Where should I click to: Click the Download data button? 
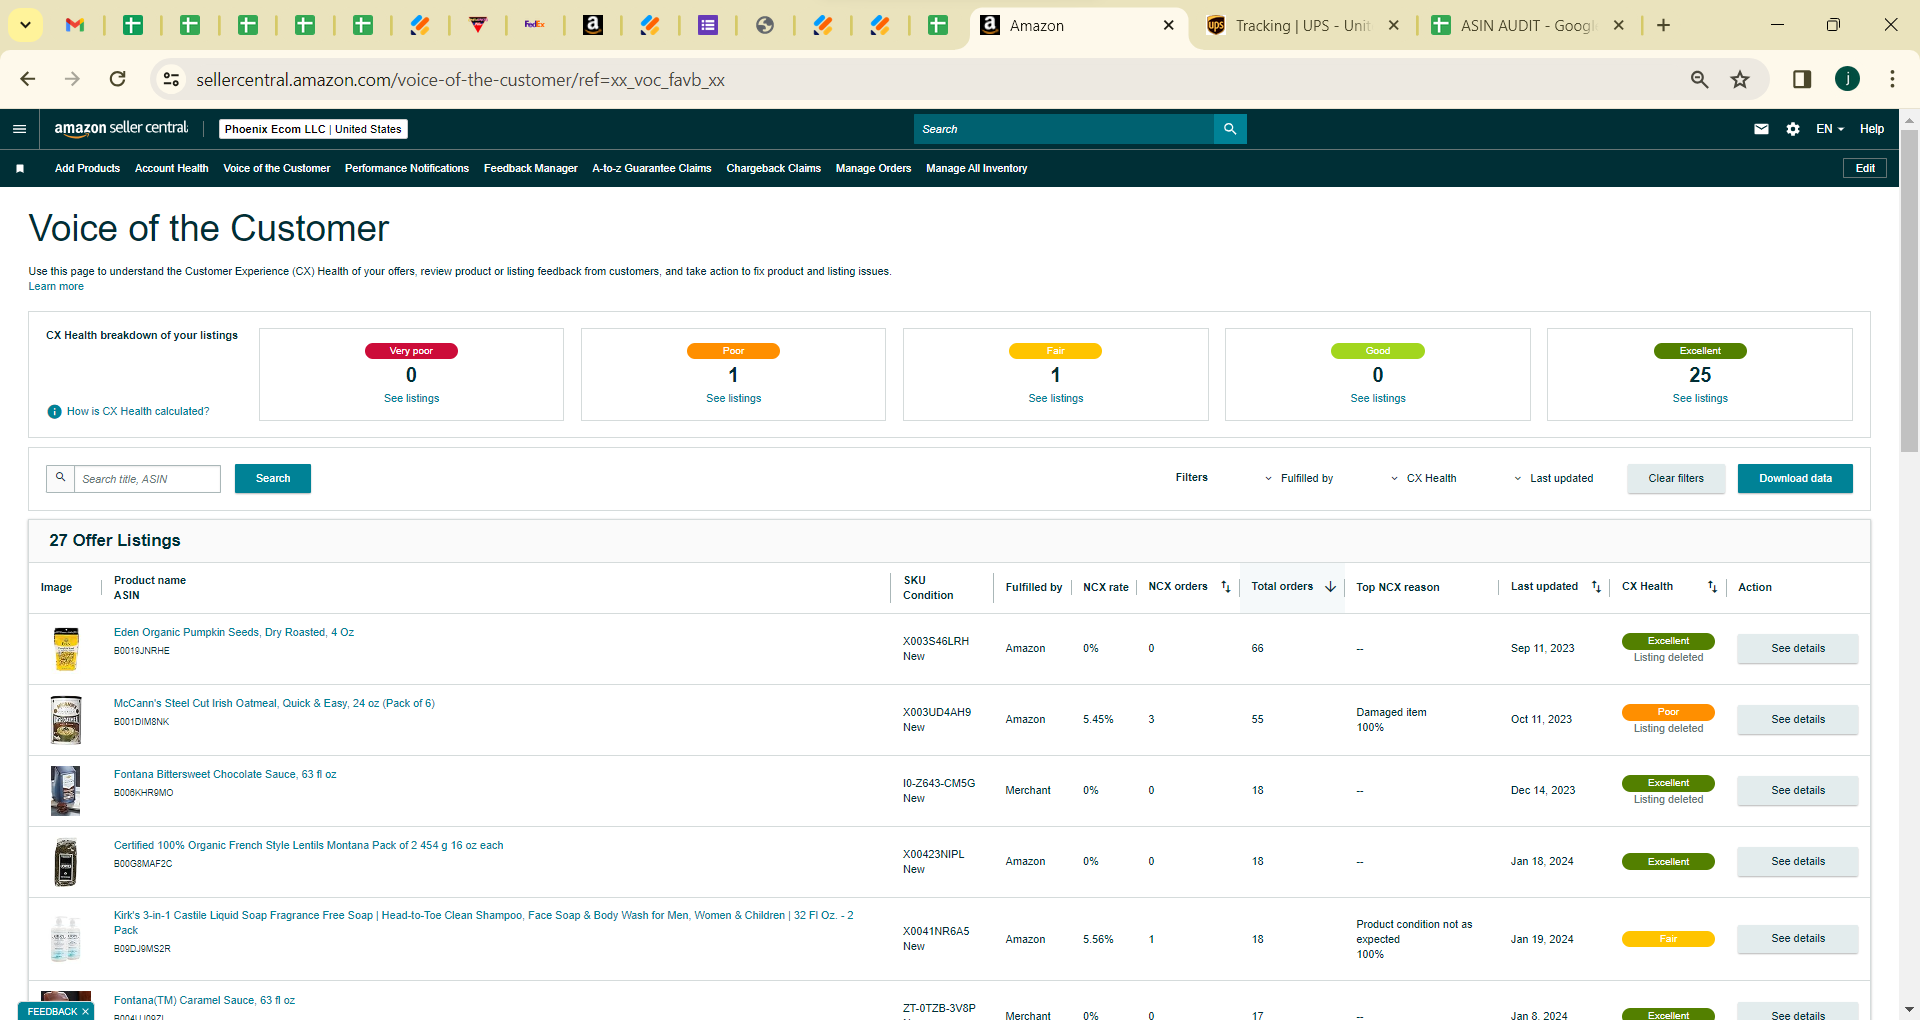pos(1795,479)
